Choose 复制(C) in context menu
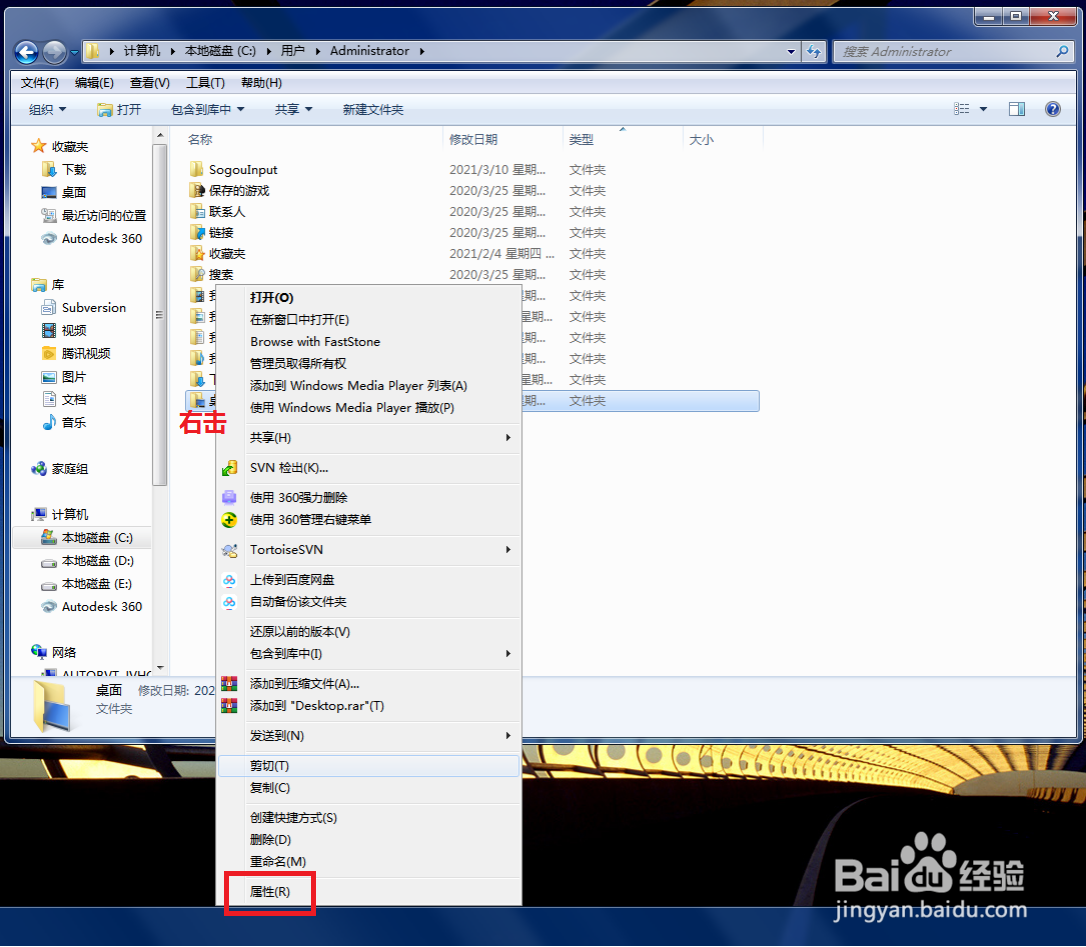1086x947 pixels. coord(370,788)
